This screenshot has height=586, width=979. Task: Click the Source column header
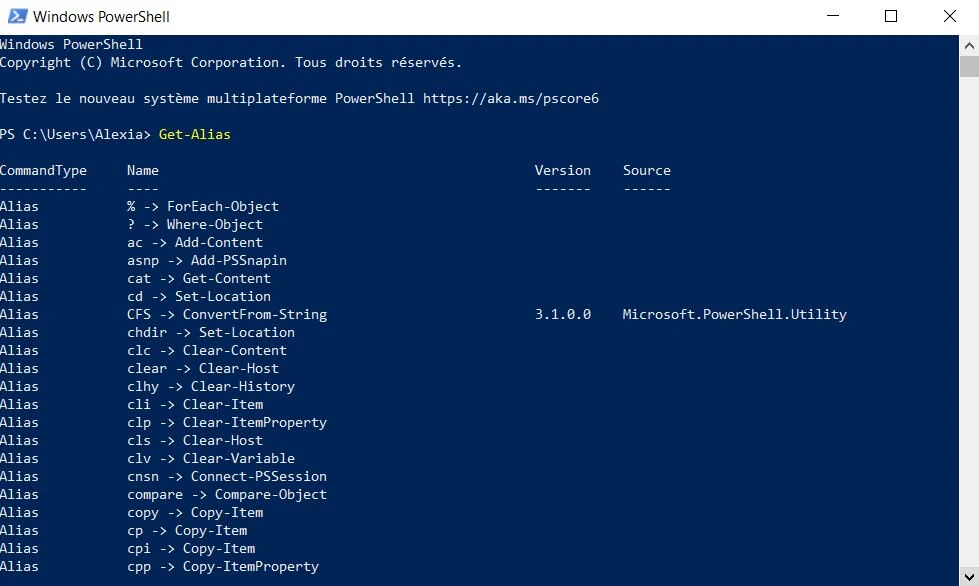tap(647, 171)
